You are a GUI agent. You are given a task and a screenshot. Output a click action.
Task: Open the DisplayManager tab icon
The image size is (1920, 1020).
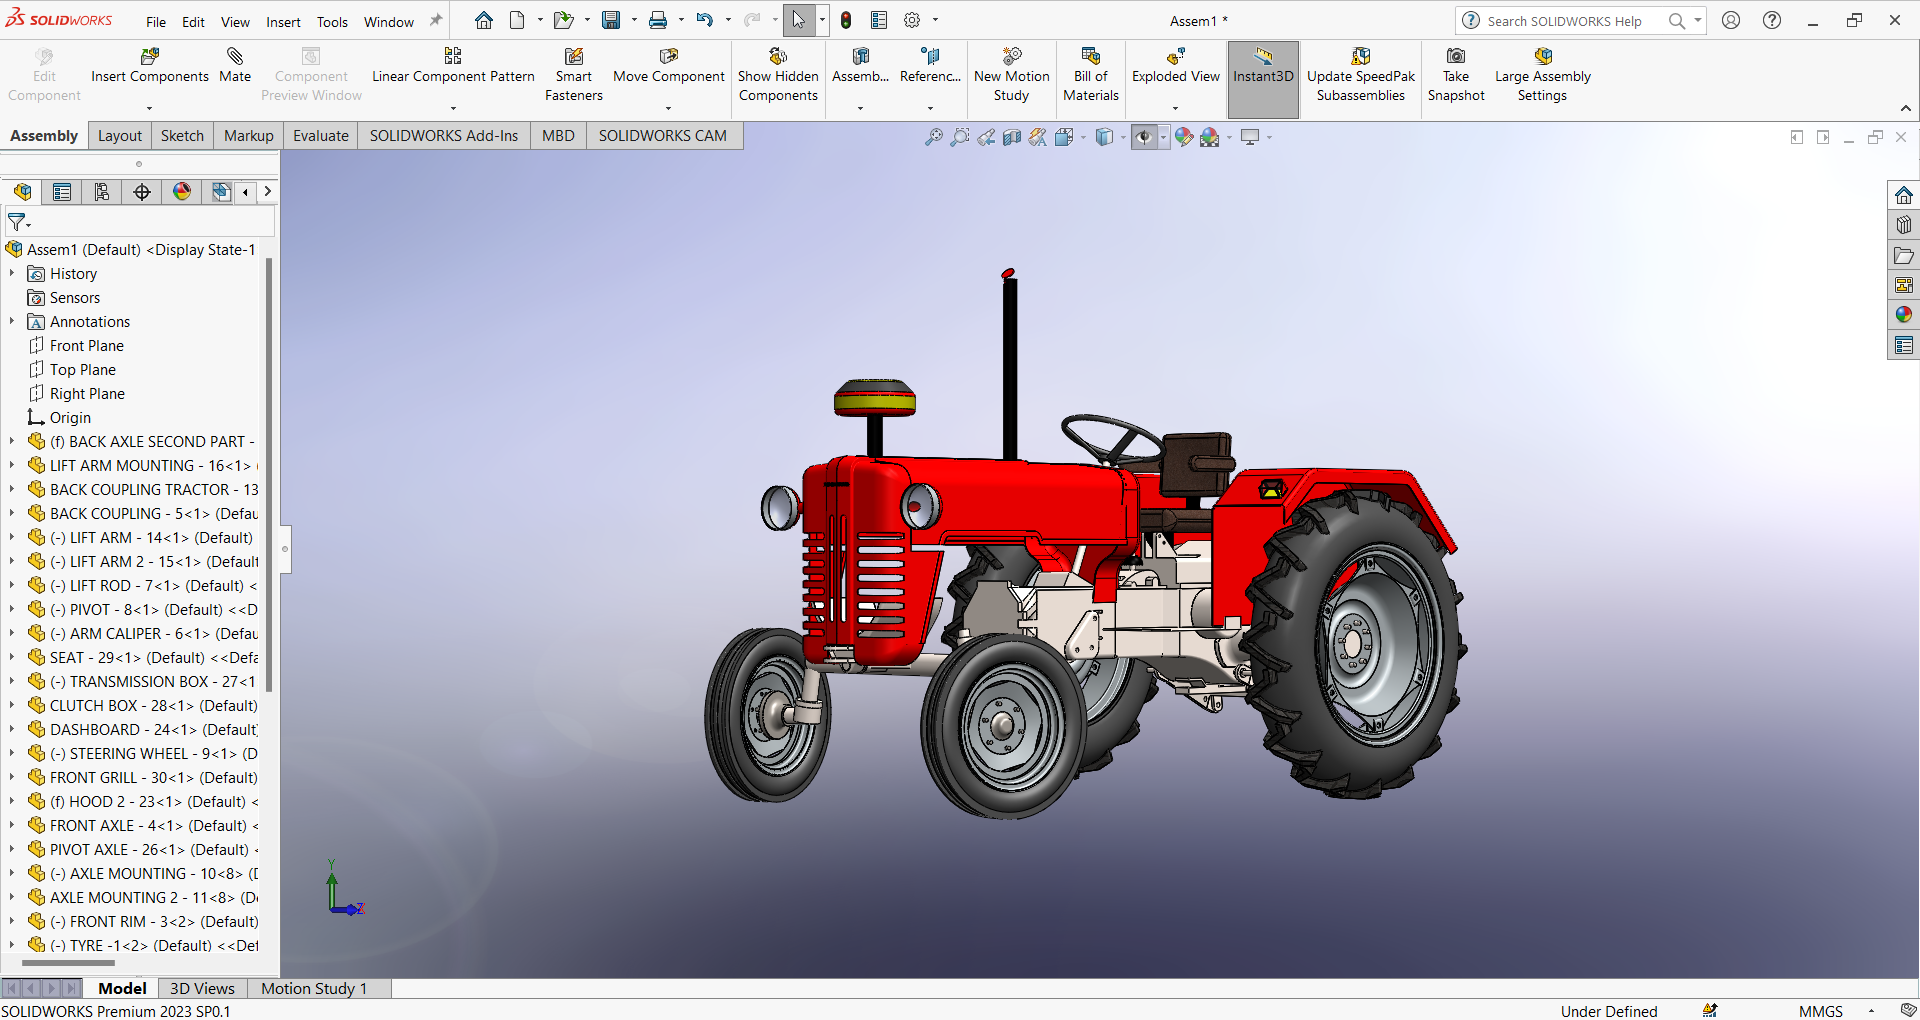tap(182, 192)
